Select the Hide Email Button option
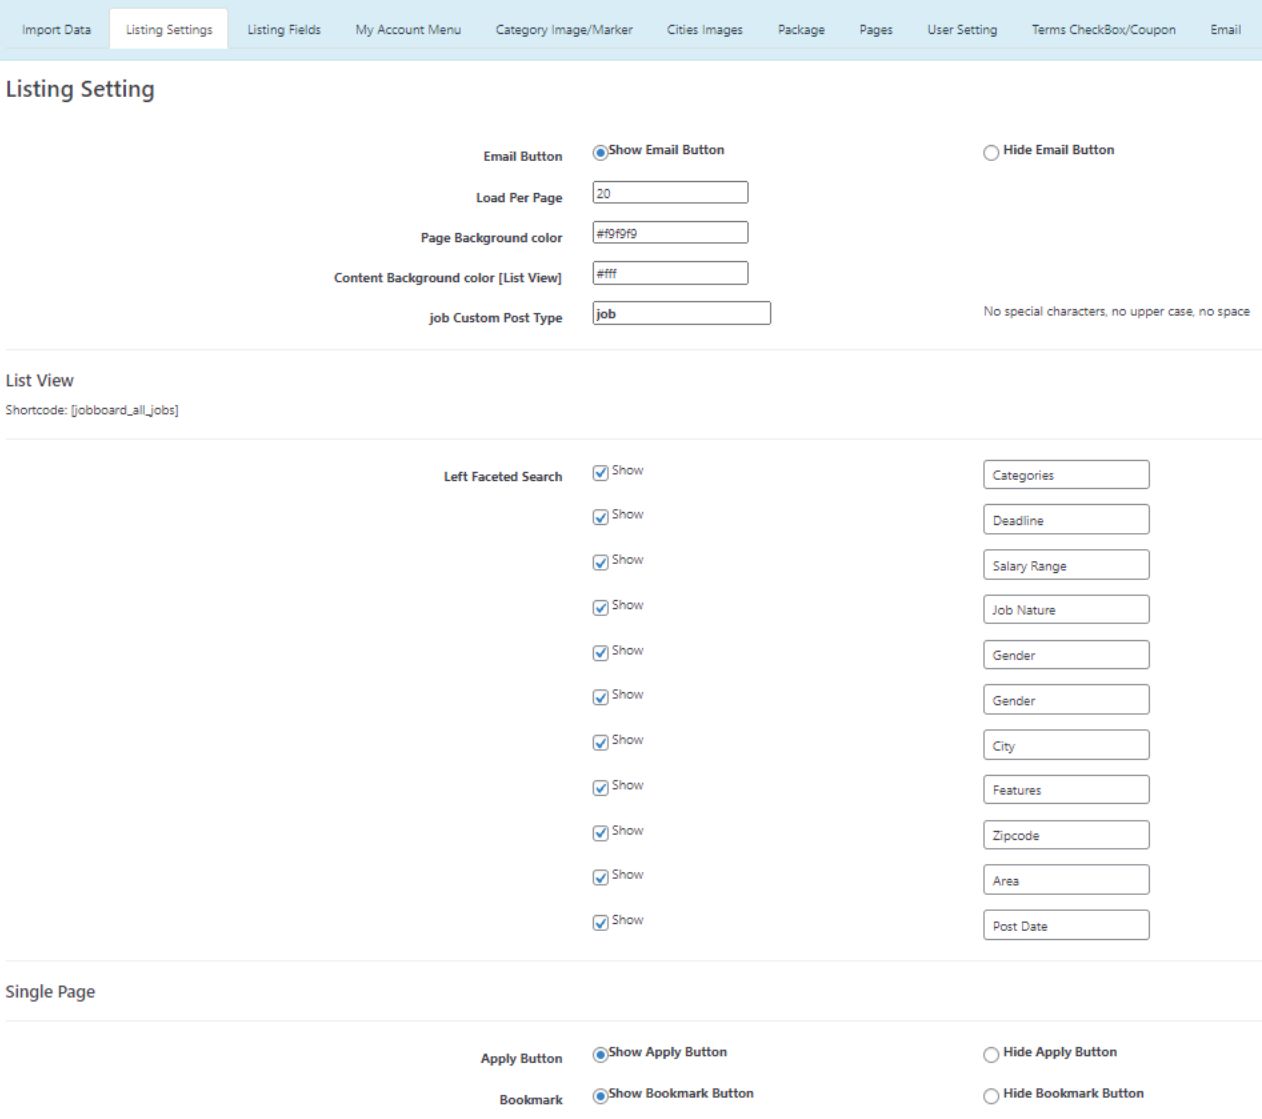 point(991,153)
